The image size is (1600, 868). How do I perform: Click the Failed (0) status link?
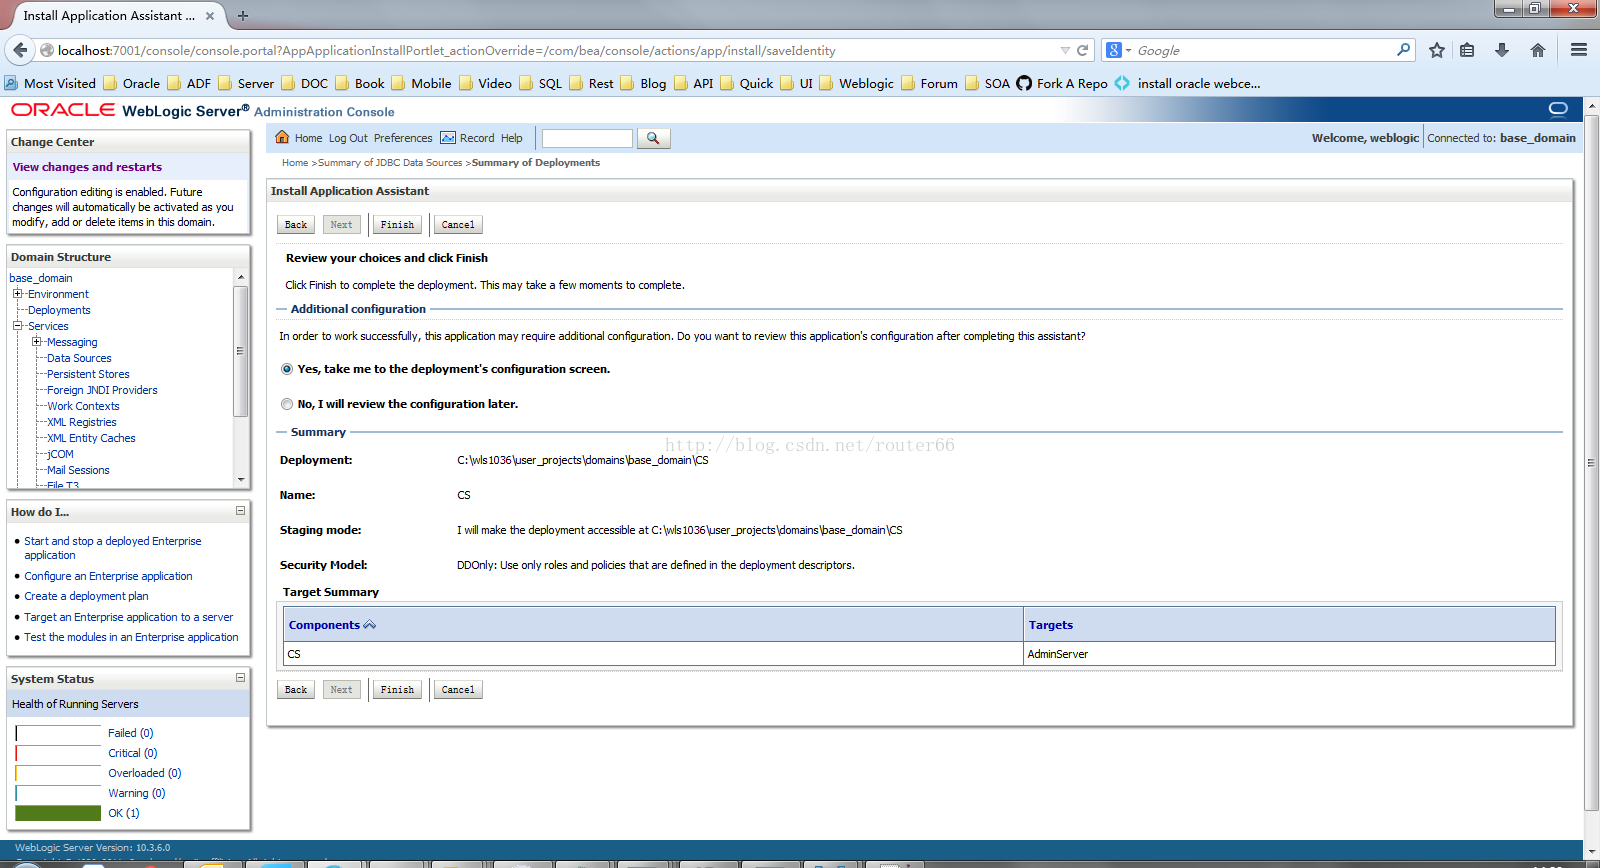[x=131, y=733]
